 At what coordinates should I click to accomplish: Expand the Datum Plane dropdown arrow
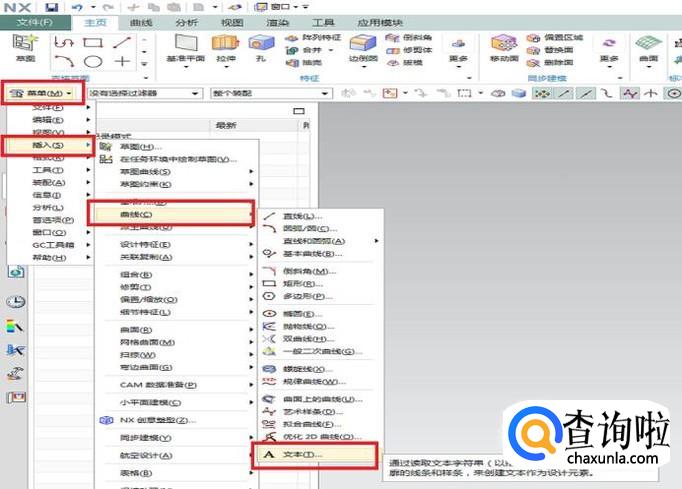pyautogui.click(x=186, y=67)
